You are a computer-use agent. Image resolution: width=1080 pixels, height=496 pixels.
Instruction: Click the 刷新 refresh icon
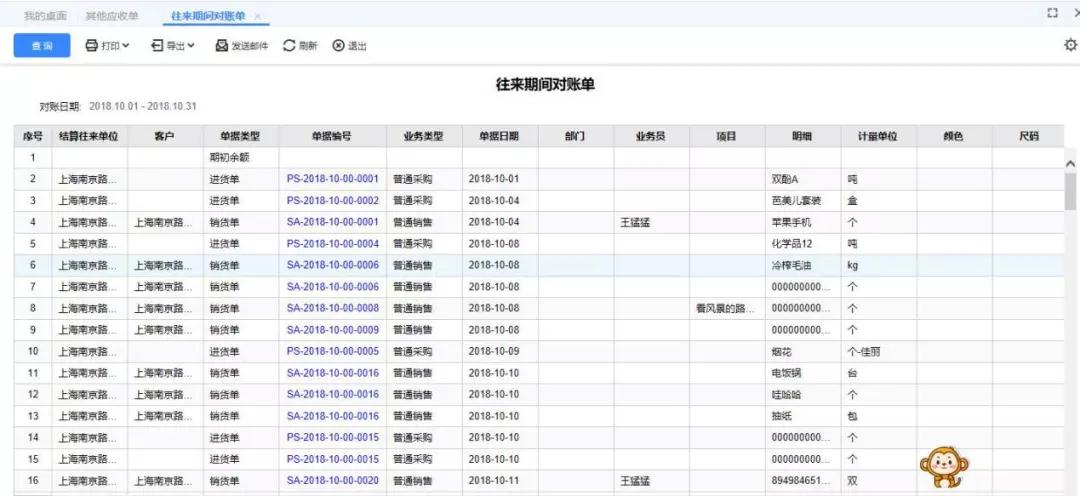289,45
